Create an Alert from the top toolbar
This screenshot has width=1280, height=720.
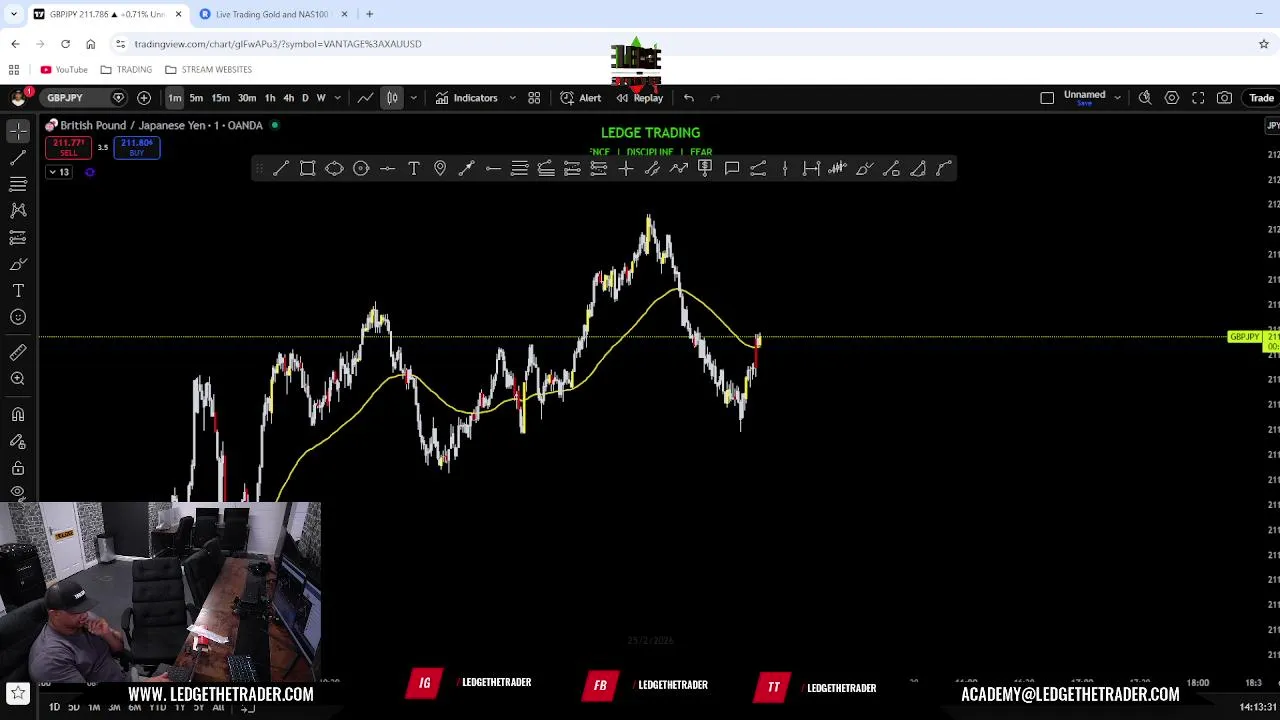pos(581,98)
